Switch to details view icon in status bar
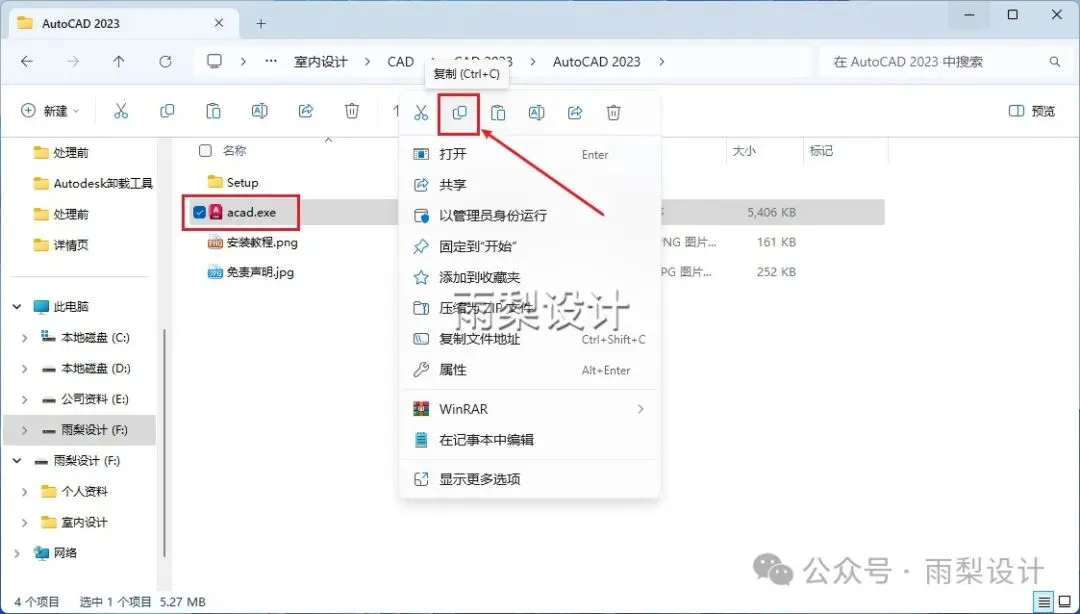 point(1045,602)
